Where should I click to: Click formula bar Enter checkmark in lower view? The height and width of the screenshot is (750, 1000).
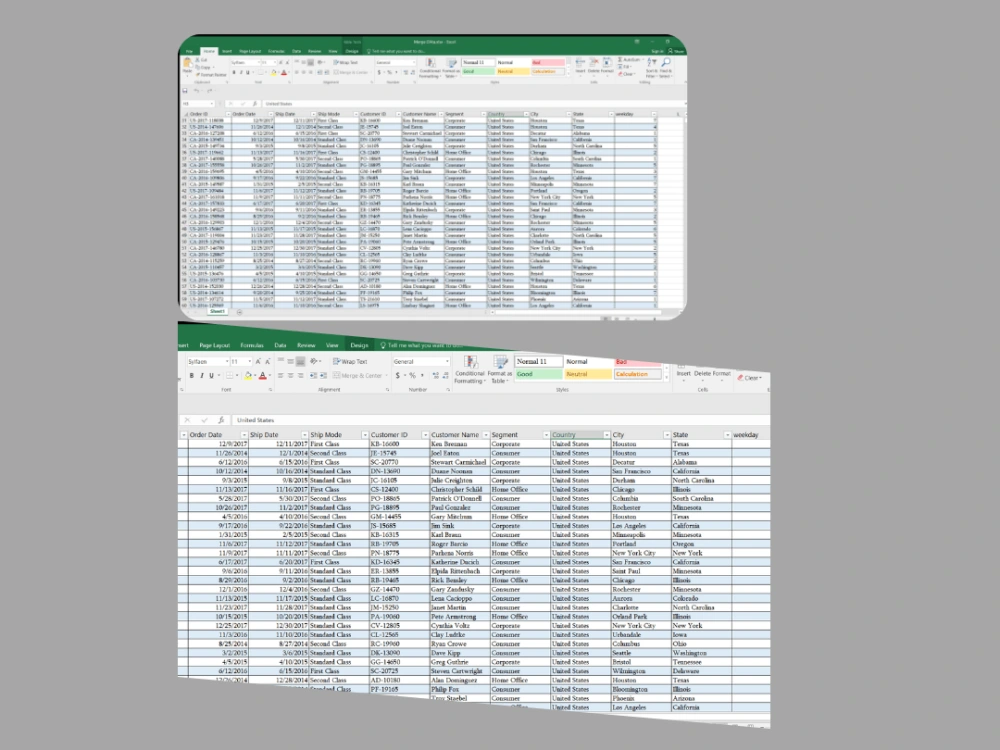coord(204,420)
